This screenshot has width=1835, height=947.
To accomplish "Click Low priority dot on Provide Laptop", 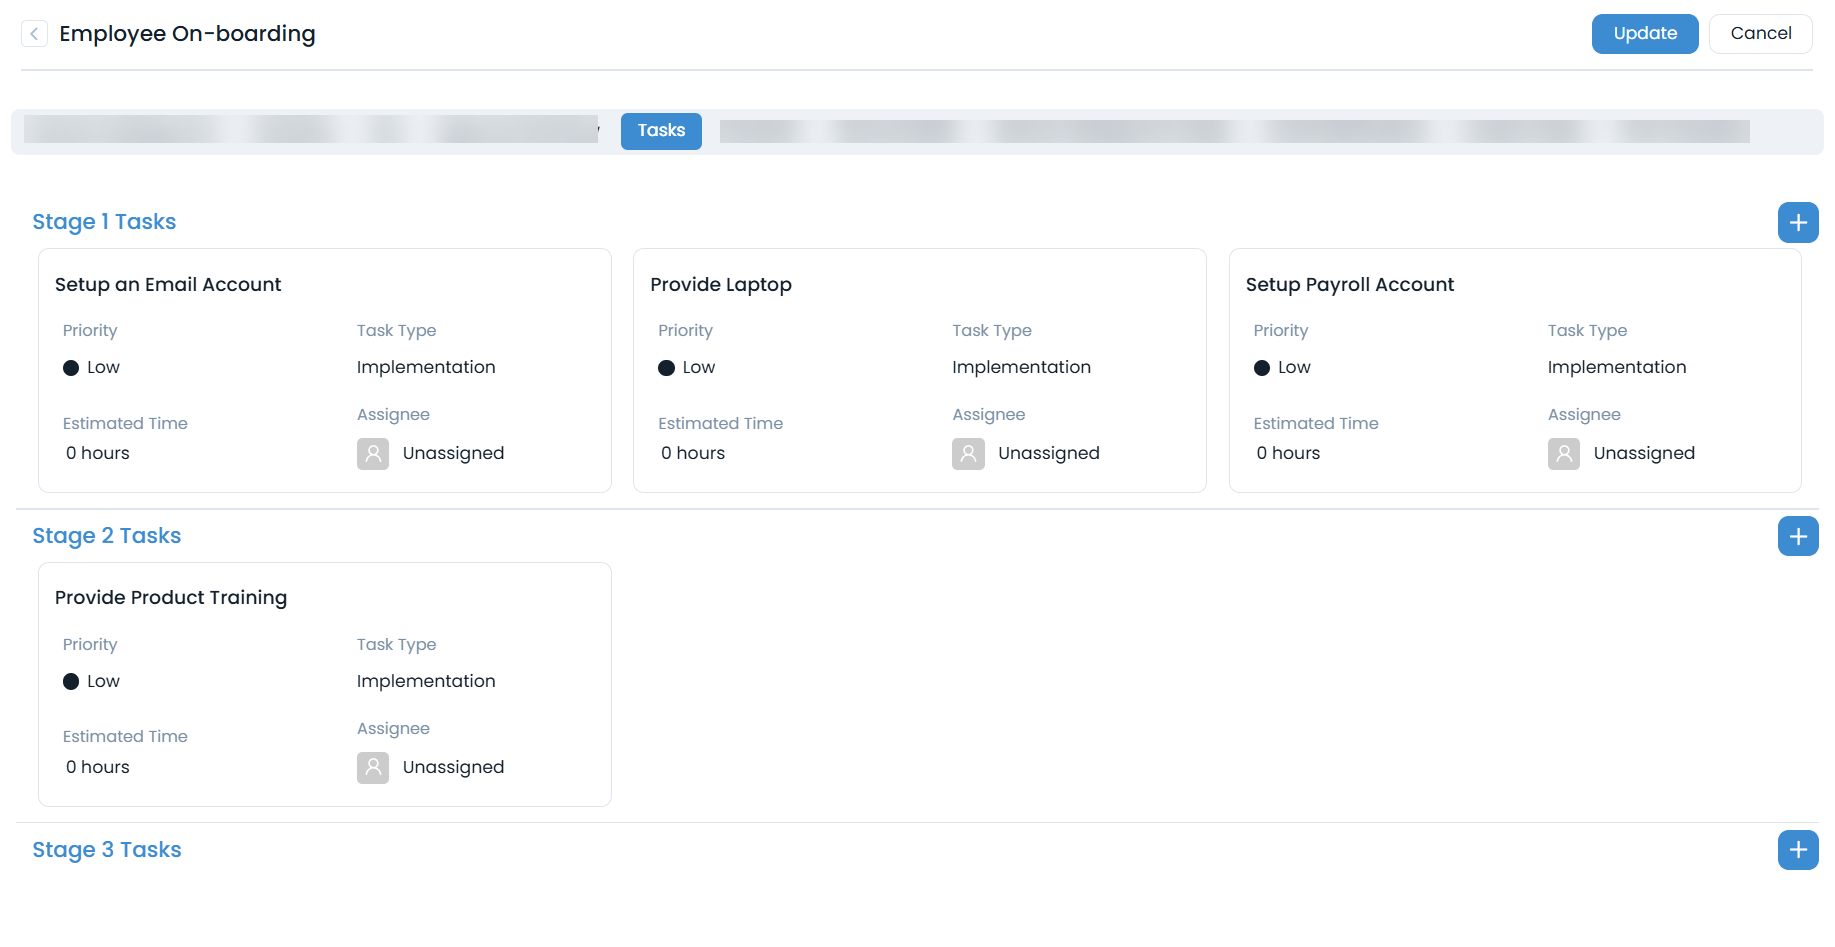I will (666, 368).
